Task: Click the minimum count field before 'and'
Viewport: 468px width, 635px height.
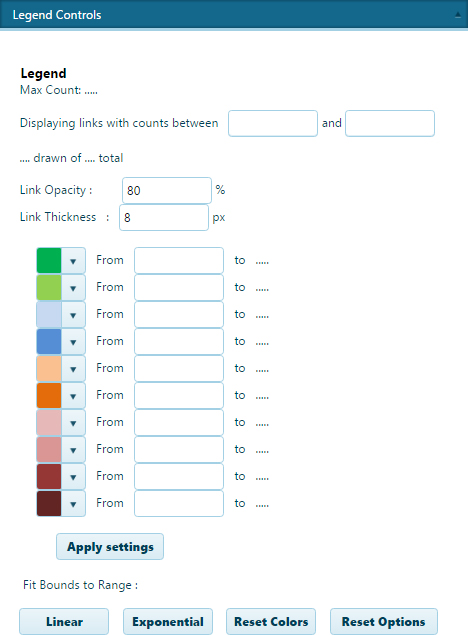Action: click(x=273, y=124)
